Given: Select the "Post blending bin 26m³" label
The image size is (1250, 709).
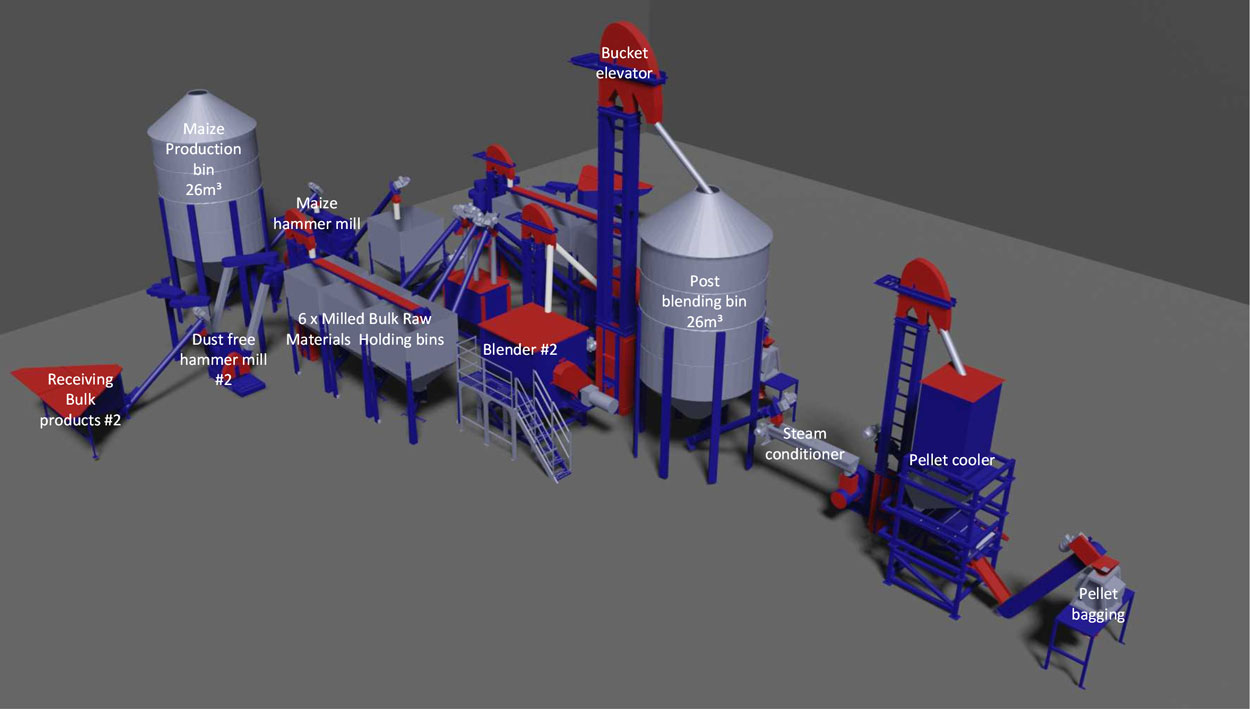Looking at the screenshot, I should point(704,301).
